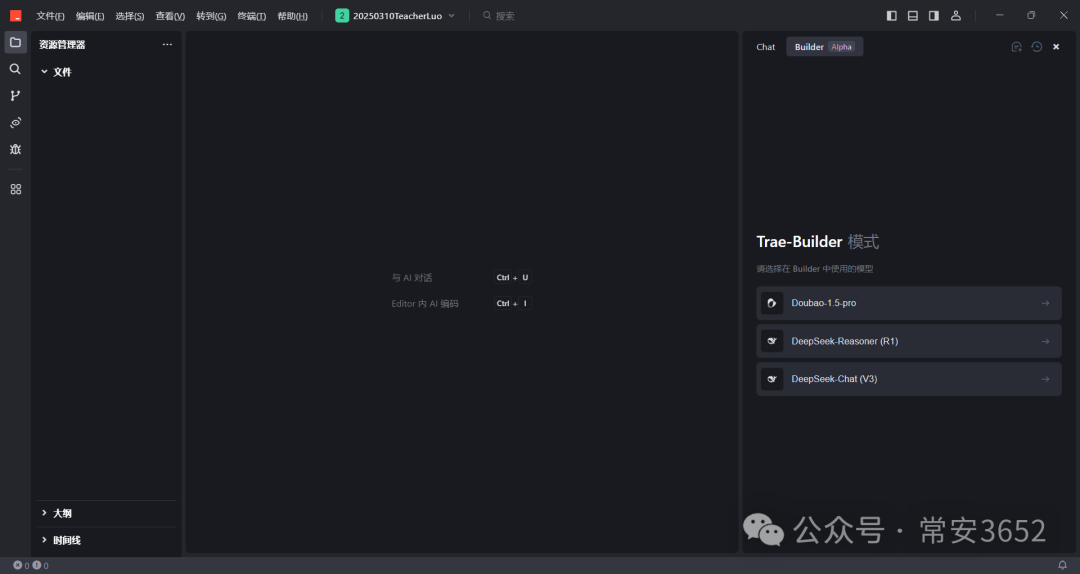Open the Extensions grid icon

[15, 189]
